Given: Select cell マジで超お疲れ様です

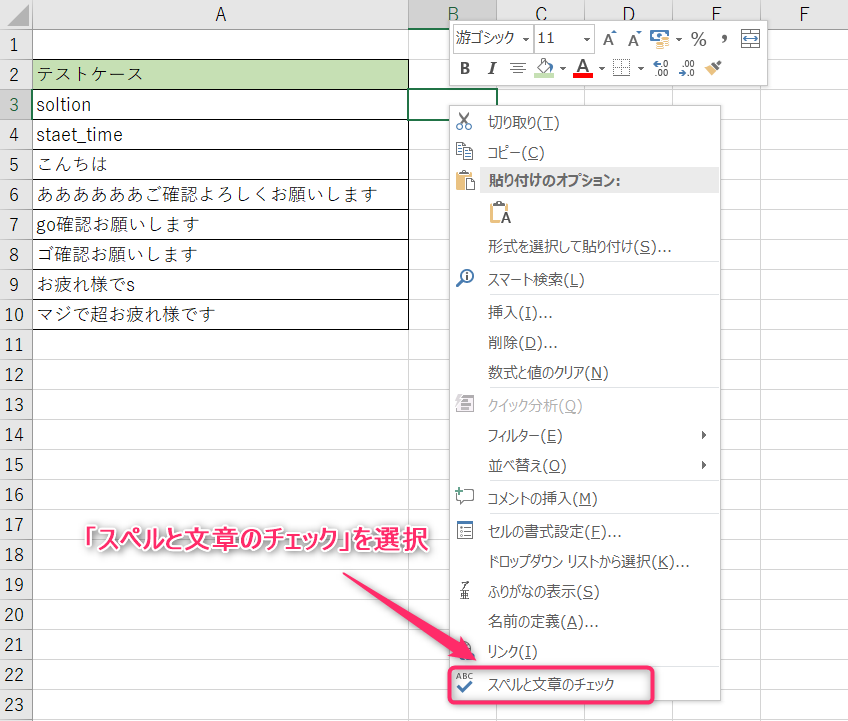Looking at the screenshot, I should pos(220,314).
